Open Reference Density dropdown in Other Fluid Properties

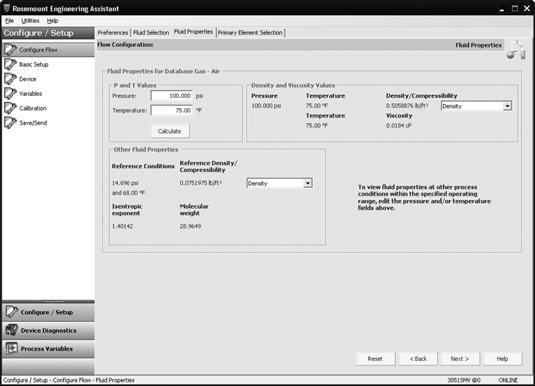[x=279, y=183]
